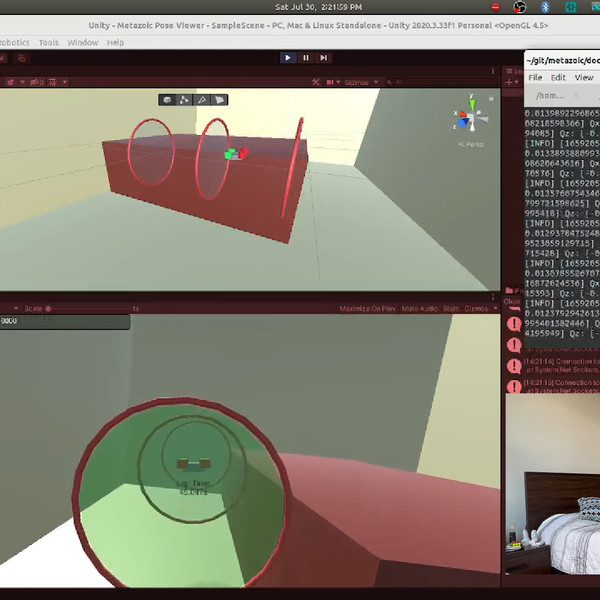Click the scene orientation gizmo Z axis cone
This screenshot has height=600, width=600.
tap(463, 122)
